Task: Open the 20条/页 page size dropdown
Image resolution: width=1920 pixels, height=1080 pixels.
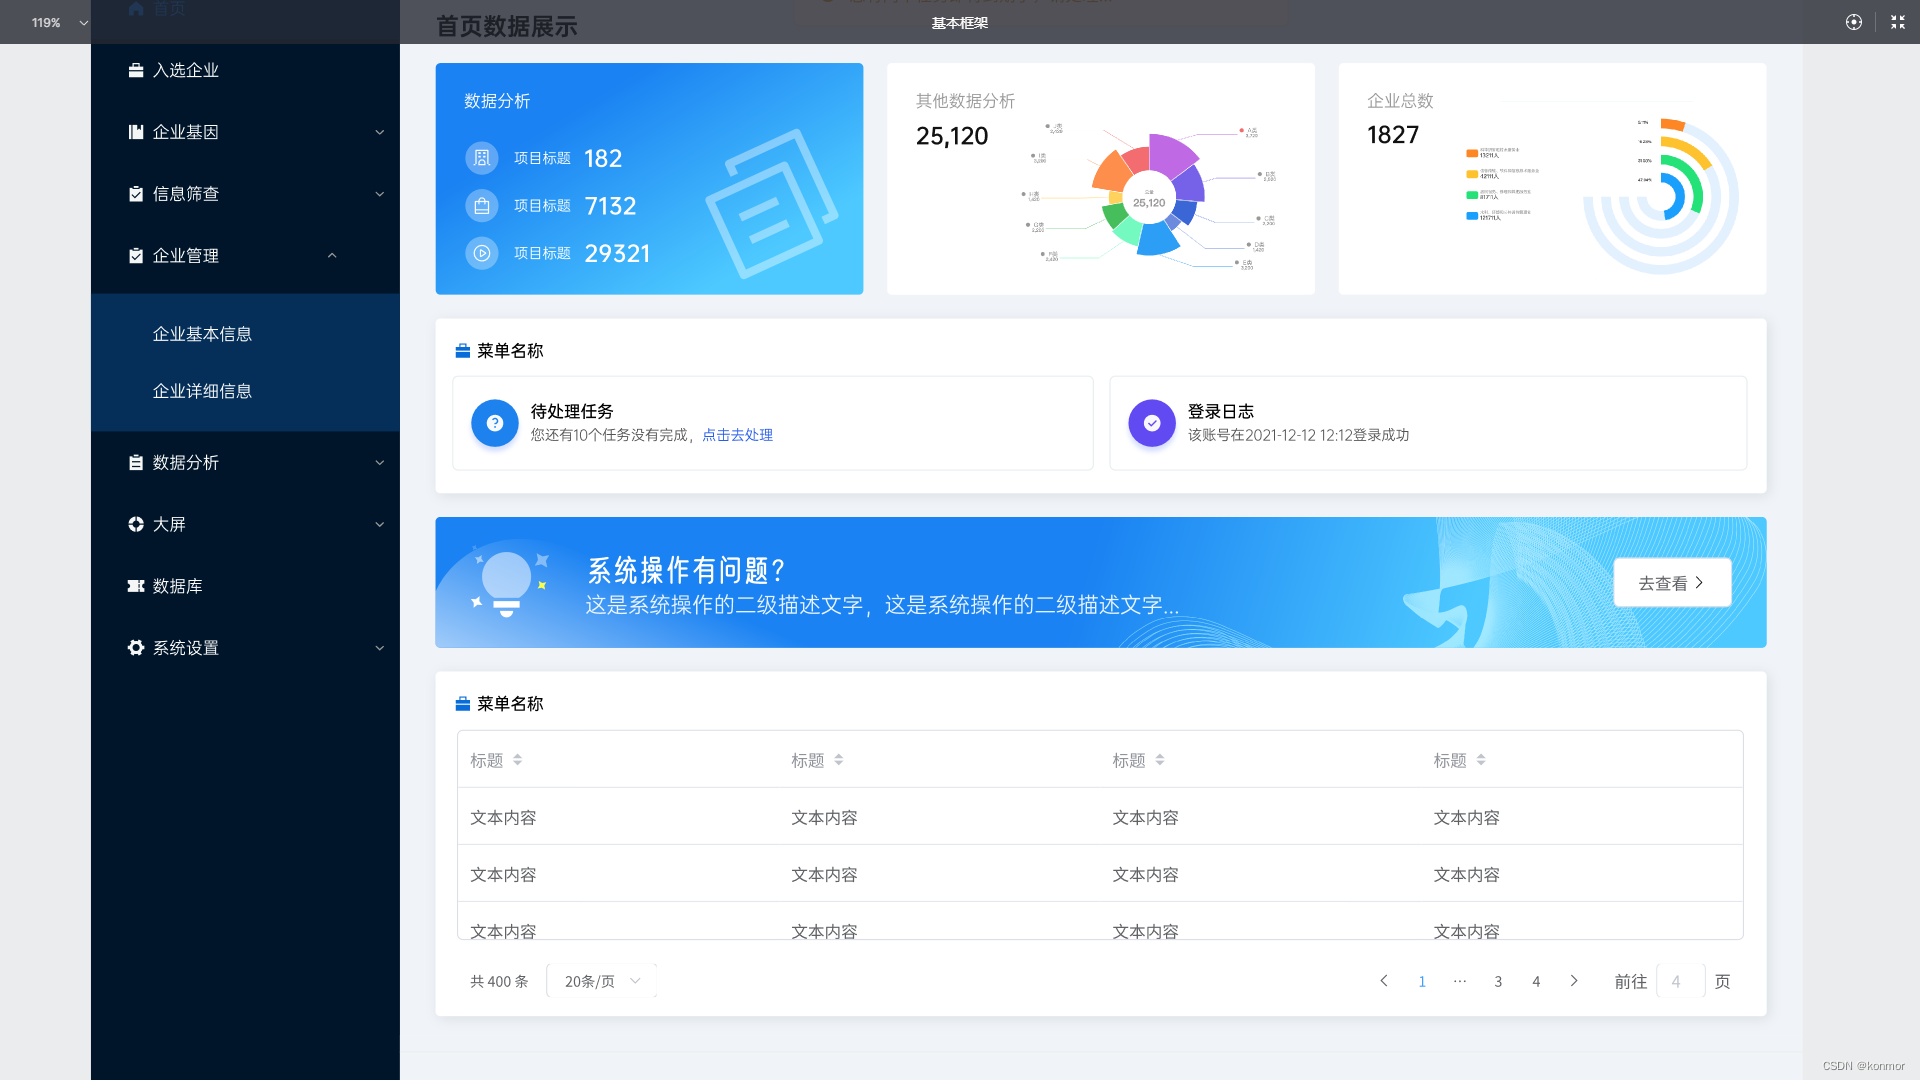Action: [x=602, y=981]
